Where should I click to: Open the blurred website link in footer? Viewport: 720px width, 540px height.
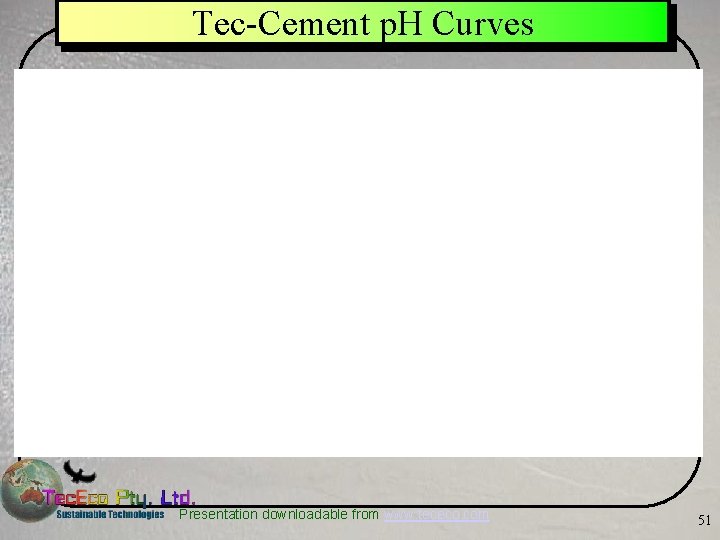click(436, 515)
